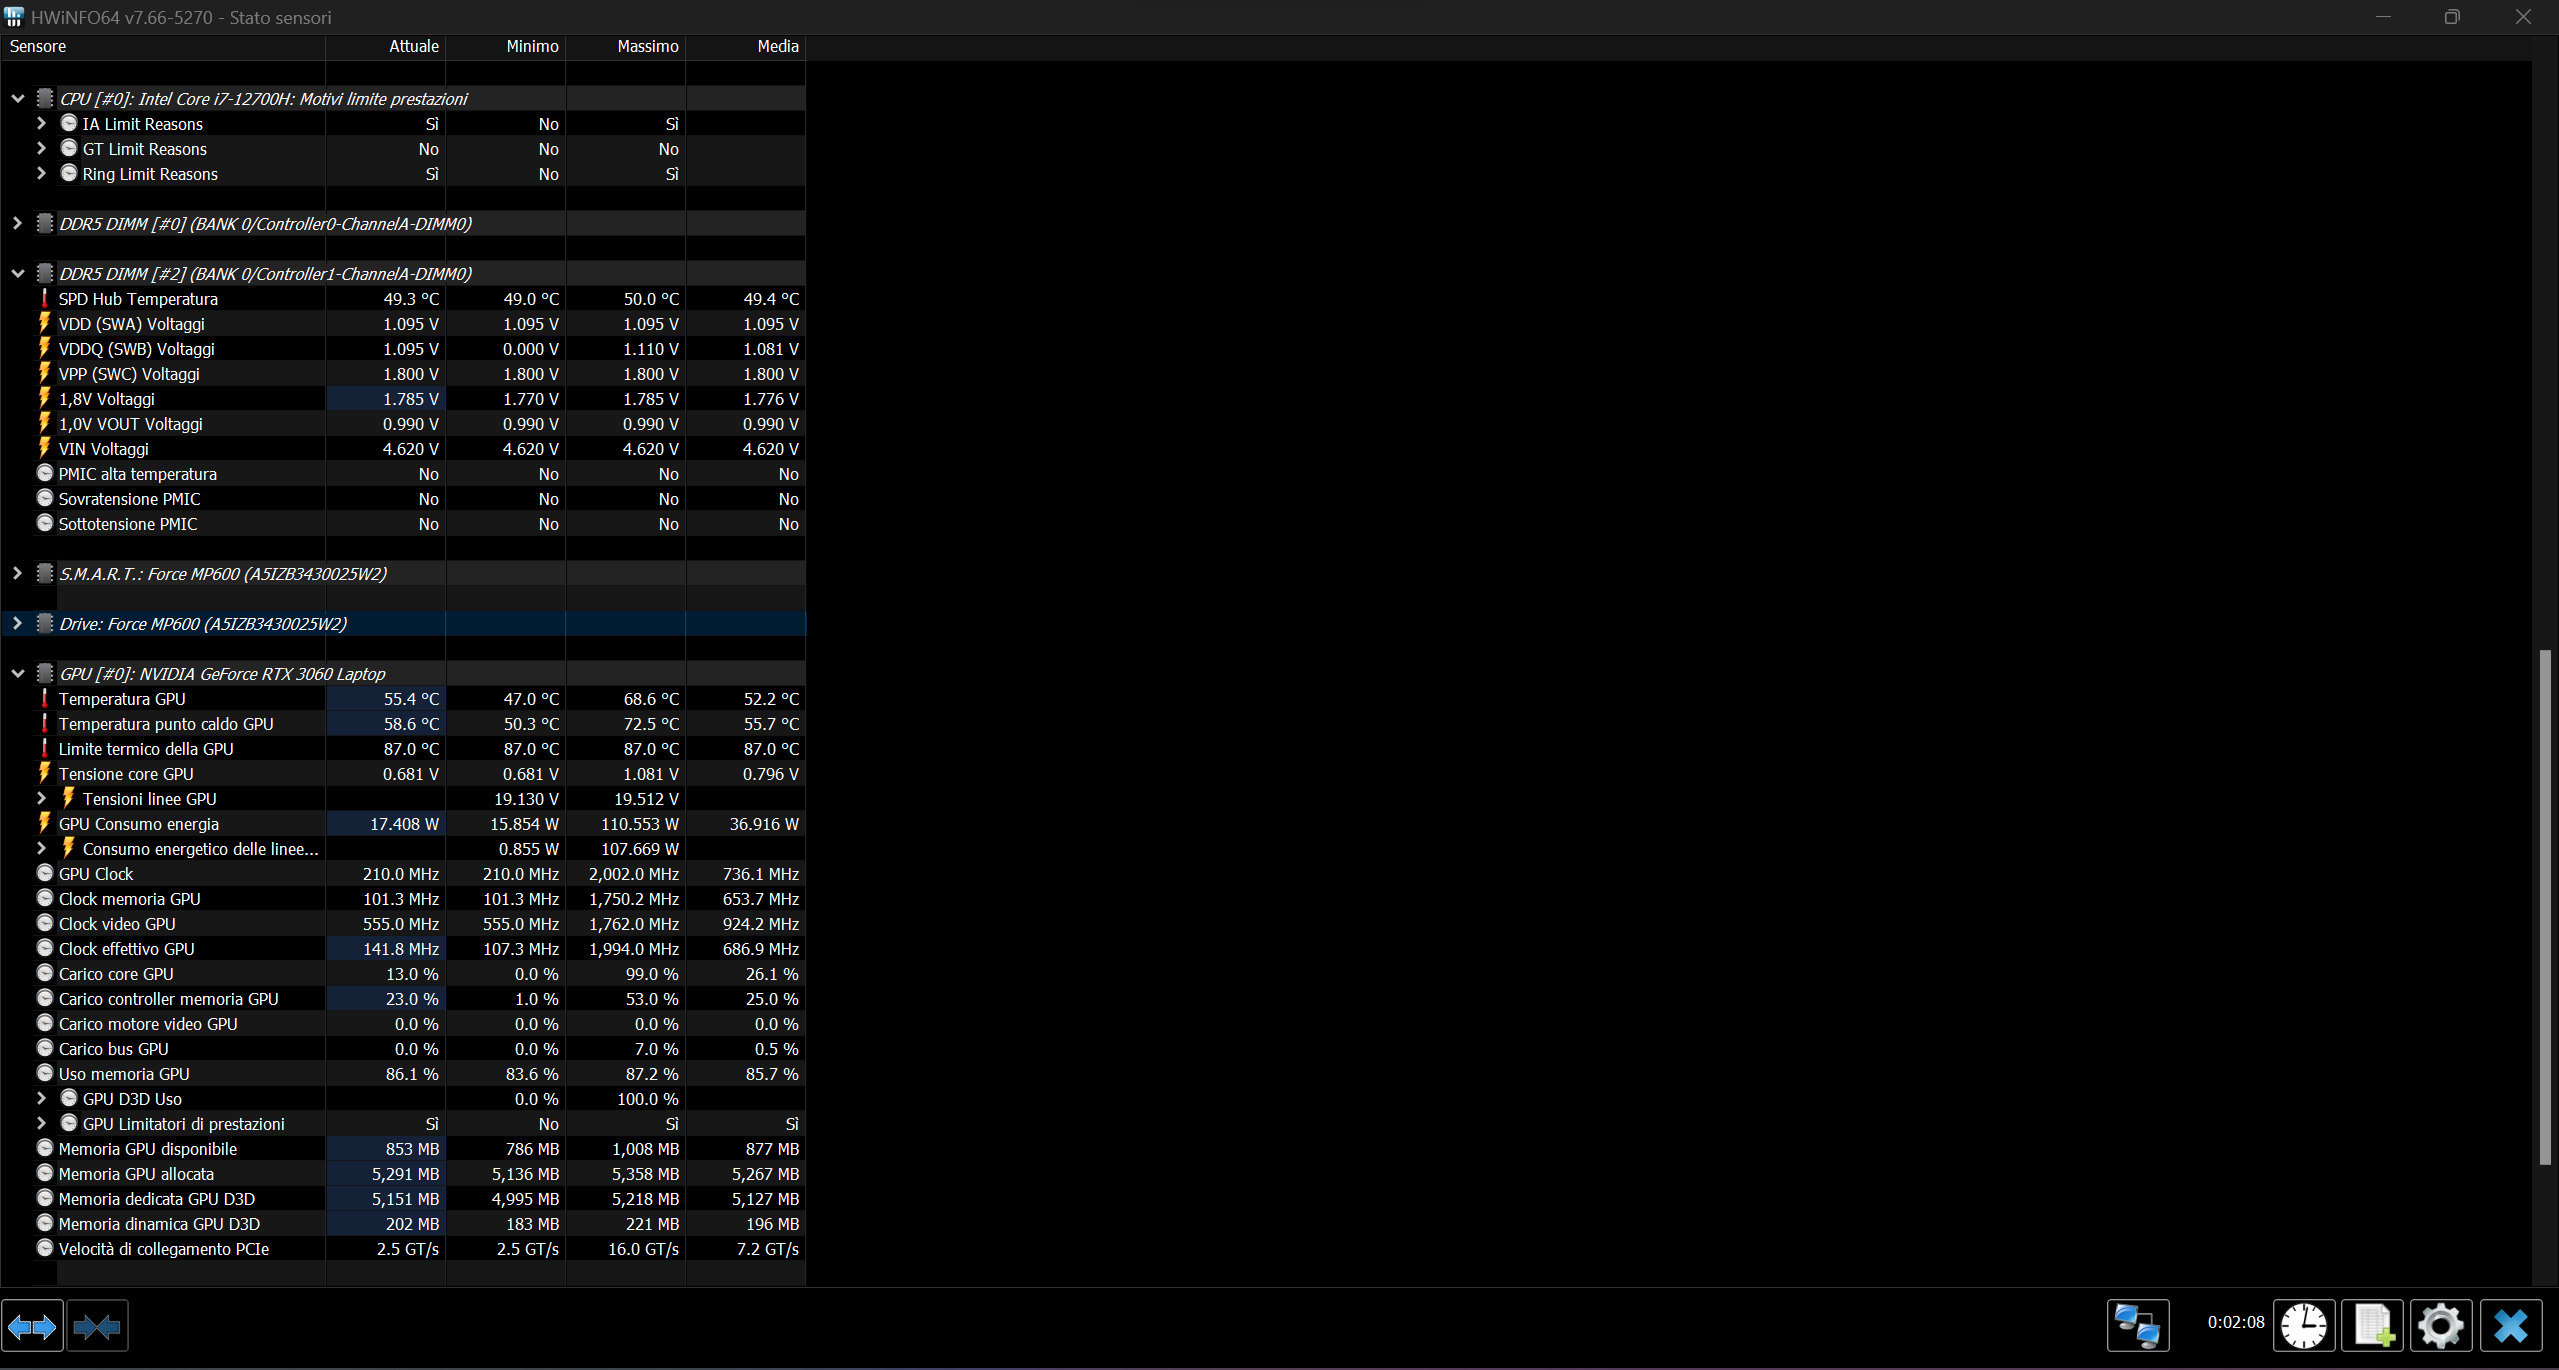The image size is (2559, 1370).
Task: Open sensor settings gear icon
Action: 2441,1326
